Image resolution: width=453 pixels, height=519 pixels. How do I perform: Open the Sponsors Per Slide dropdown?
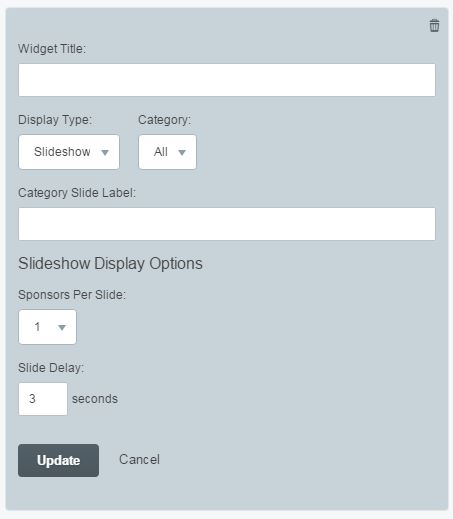(x=47, y=327)
